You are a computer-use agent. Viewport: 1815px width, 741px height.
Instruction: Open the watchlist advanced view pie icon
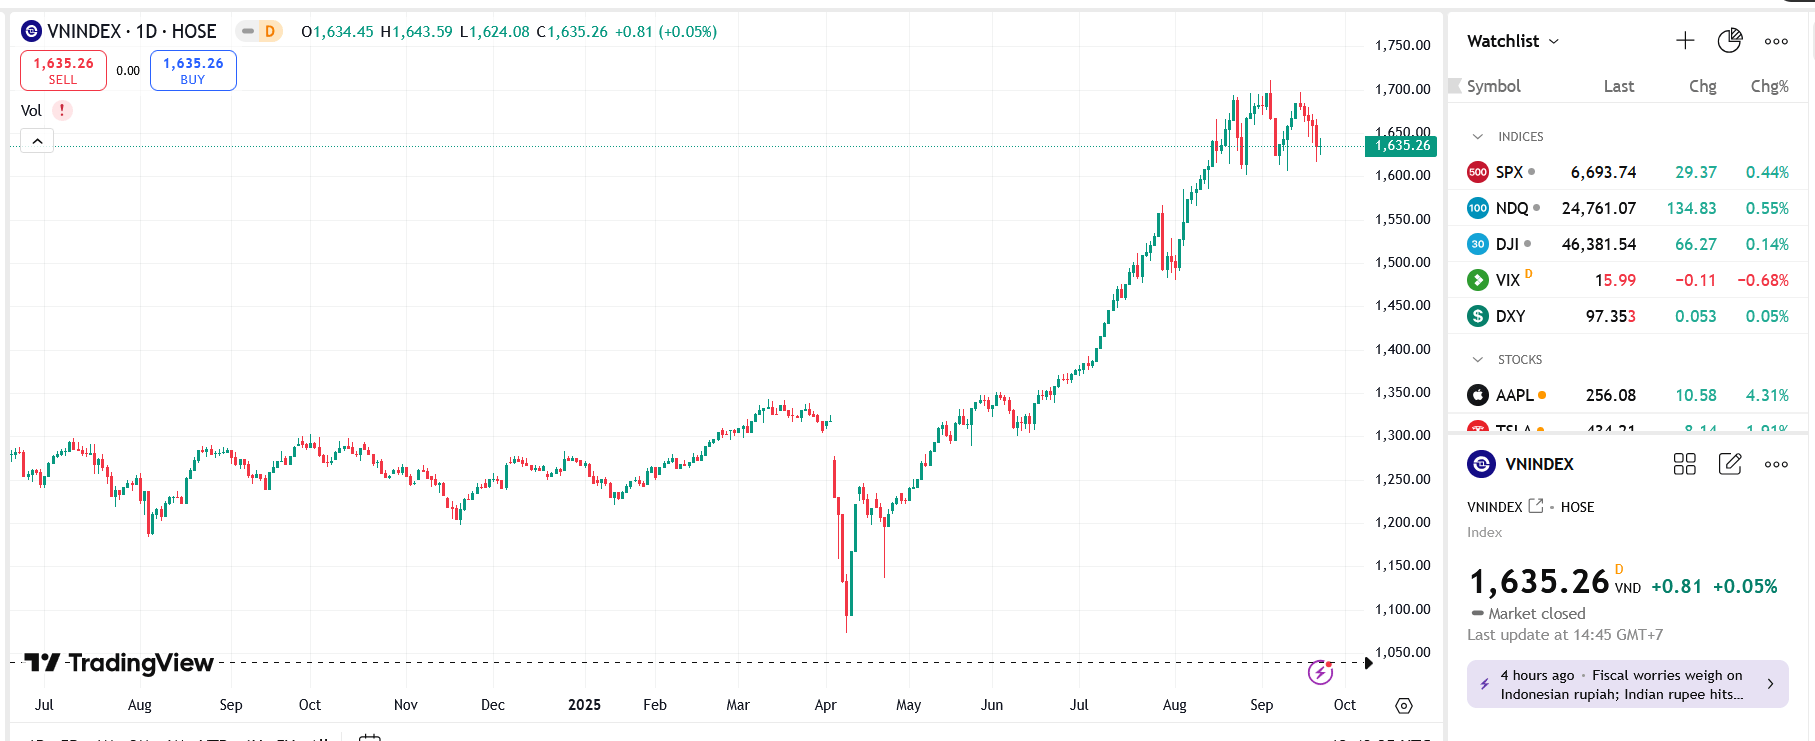point(1730,41)
